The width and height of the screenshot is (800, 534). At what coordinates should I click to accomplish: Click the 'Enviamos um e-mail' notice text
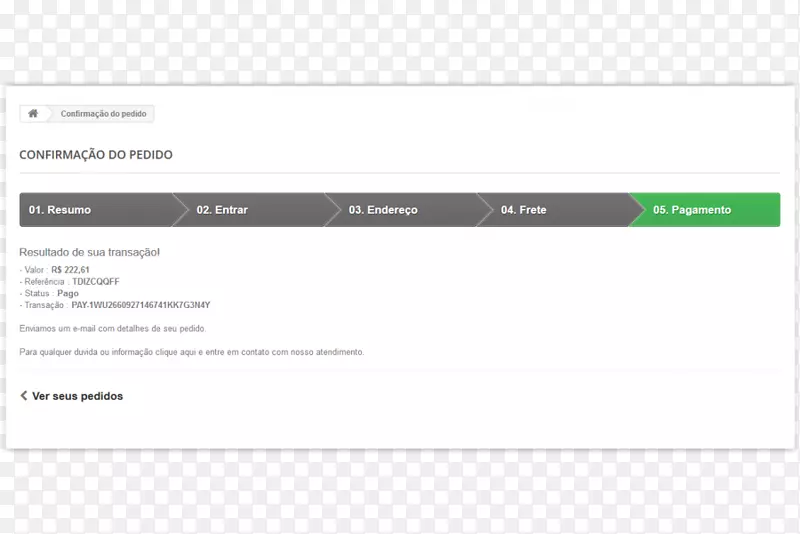[113, 328]
